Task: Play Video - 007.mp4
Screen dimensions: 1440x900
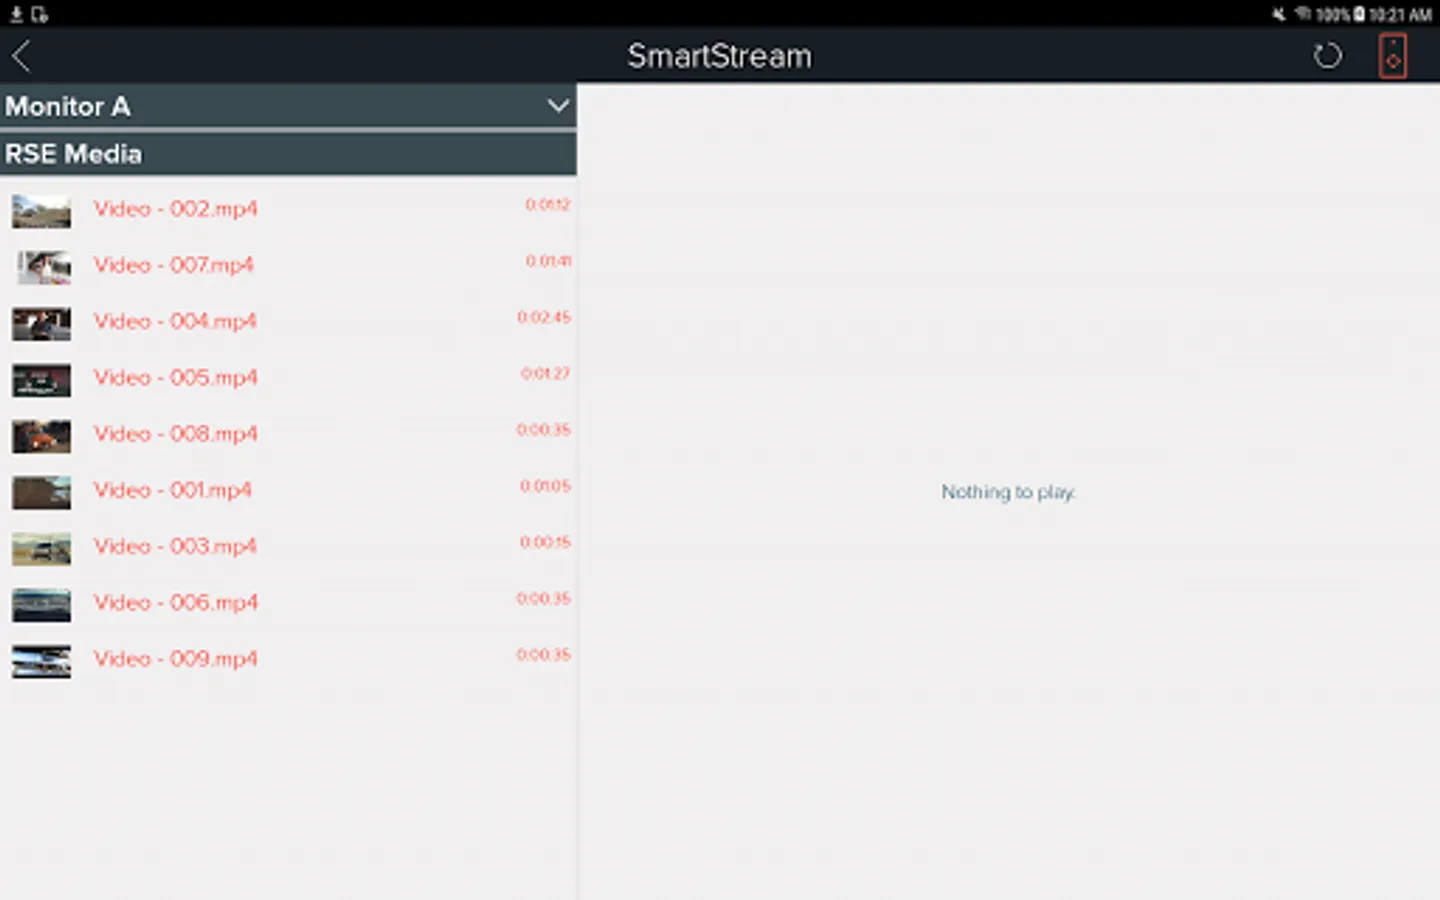Action: coord(288,265)
